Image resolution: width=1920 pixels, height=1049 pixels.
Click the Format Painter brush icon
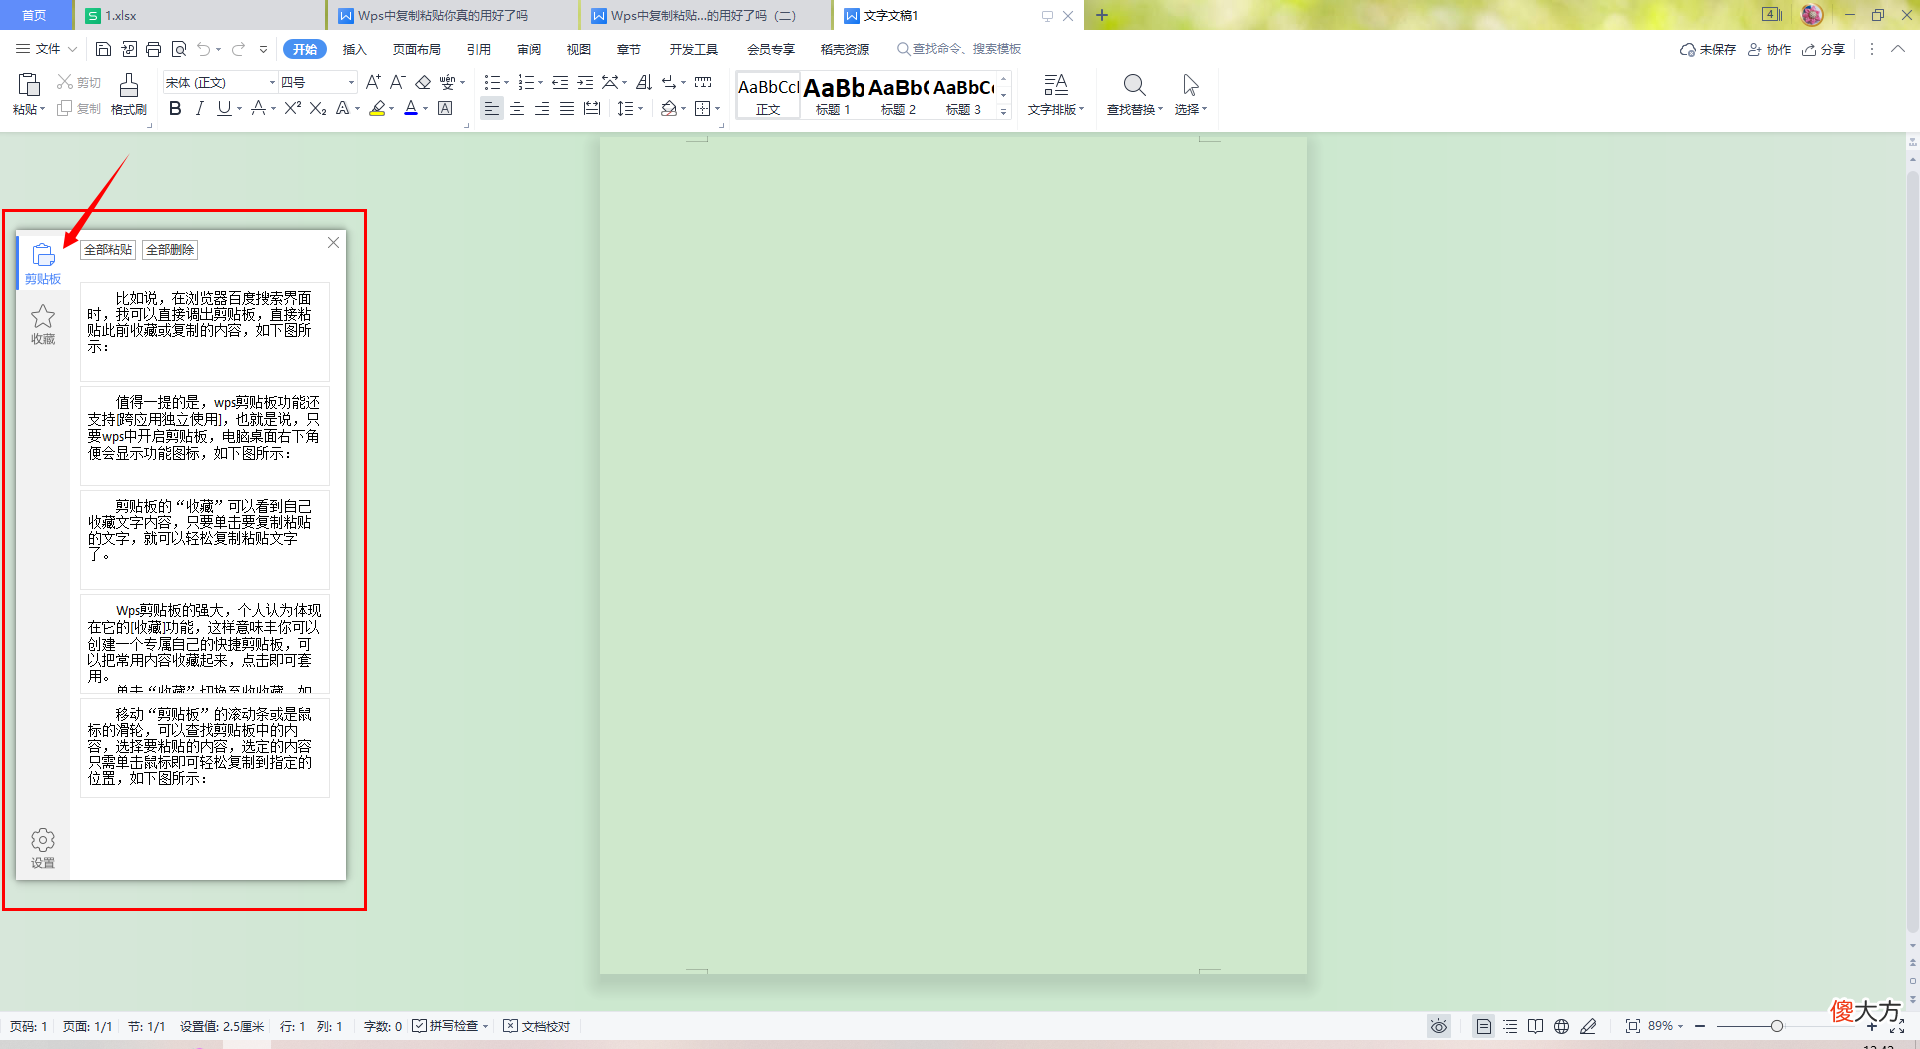[x=128, y=85]
